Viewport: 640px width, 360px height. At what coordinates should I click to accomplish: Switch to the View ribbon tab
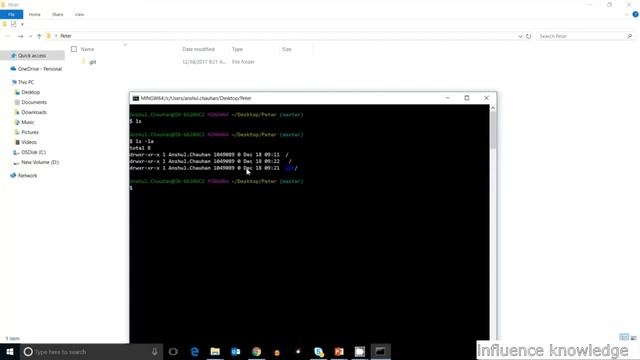[x=79, y=14]
